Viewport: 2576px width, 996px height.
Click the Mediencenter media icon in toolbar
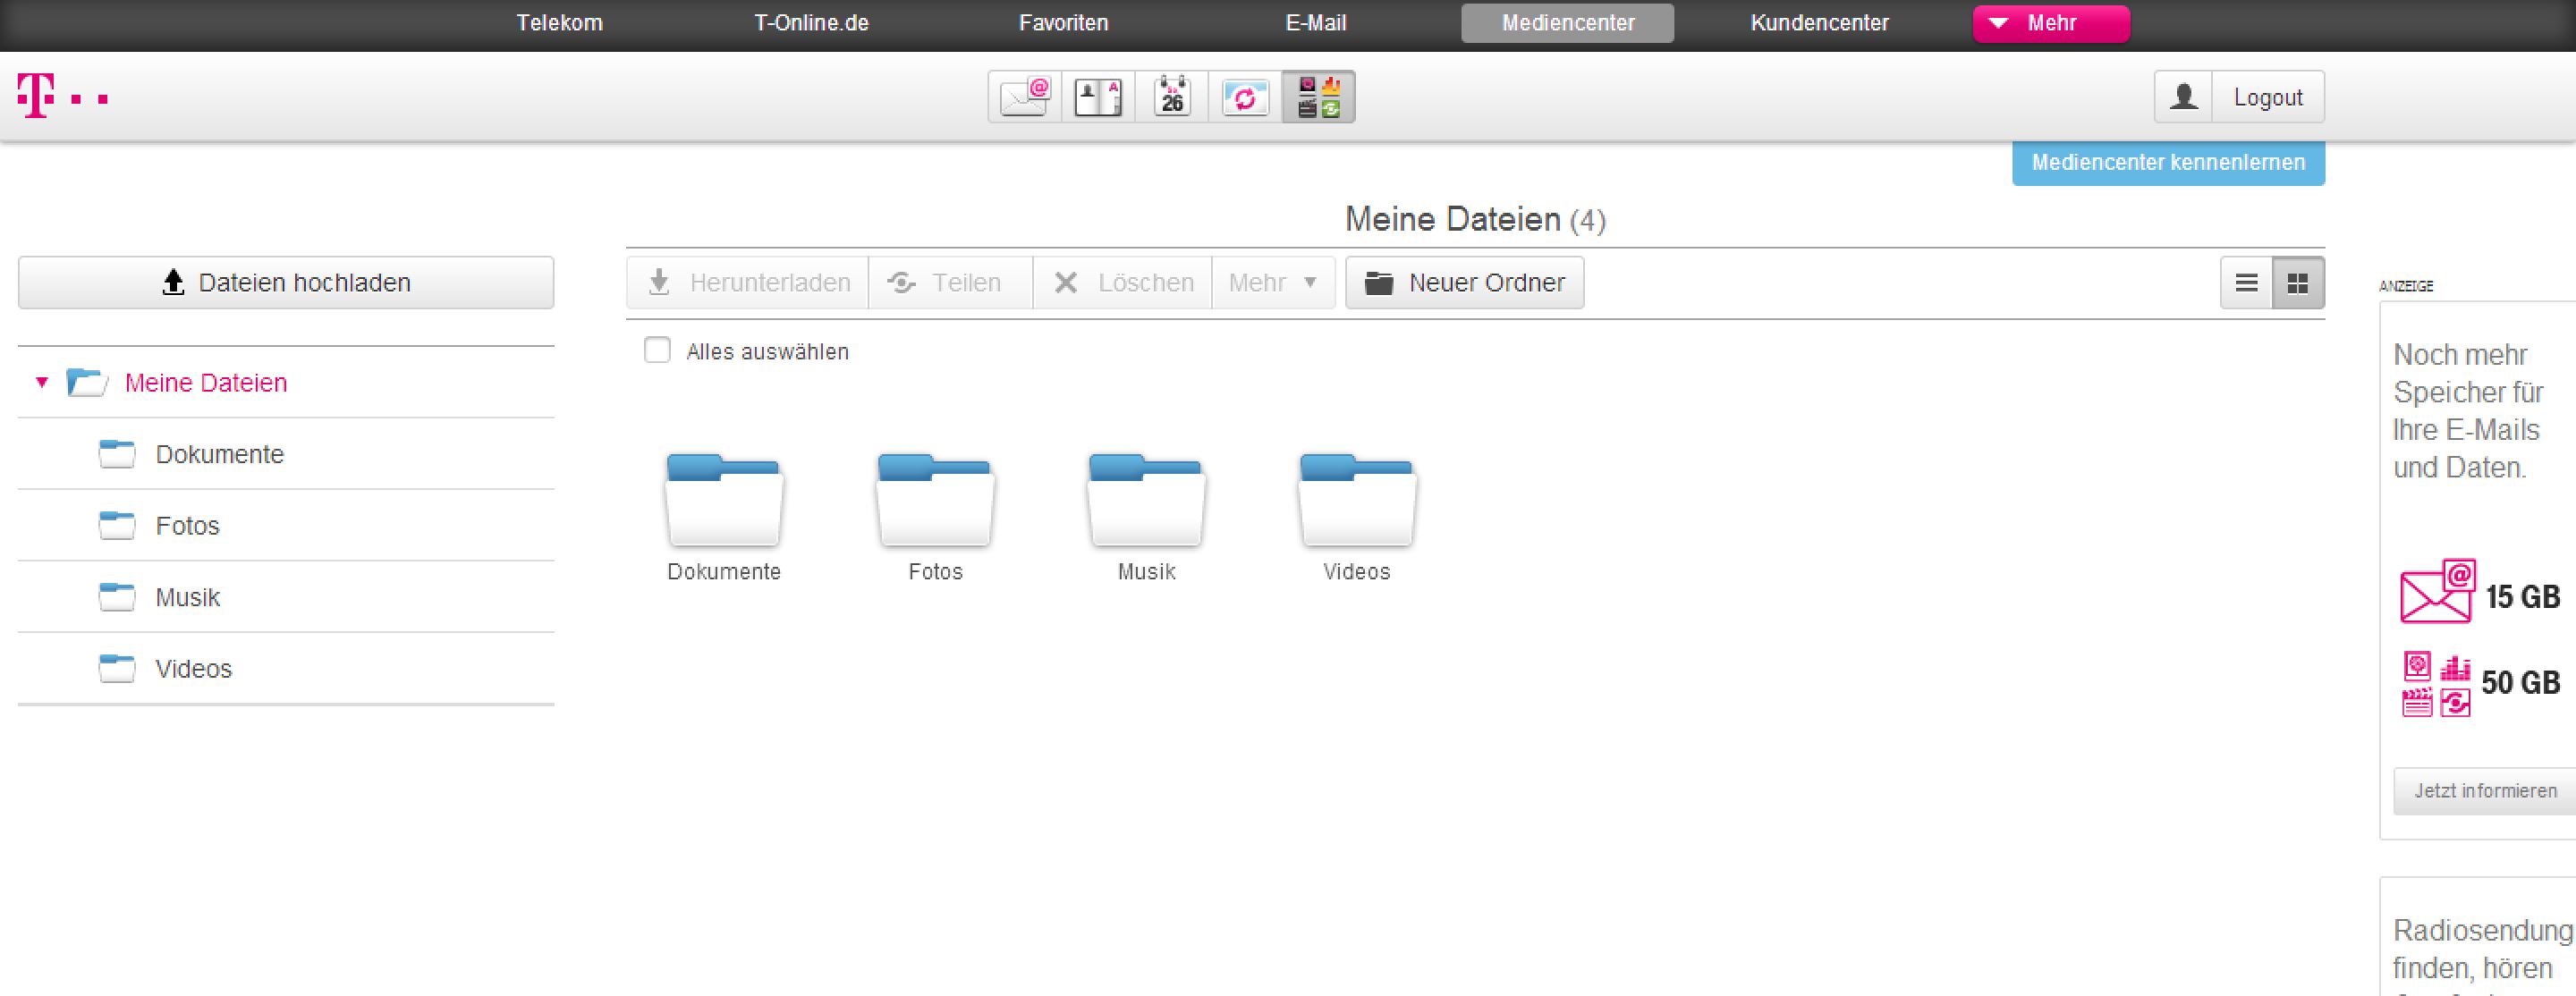1318,97
